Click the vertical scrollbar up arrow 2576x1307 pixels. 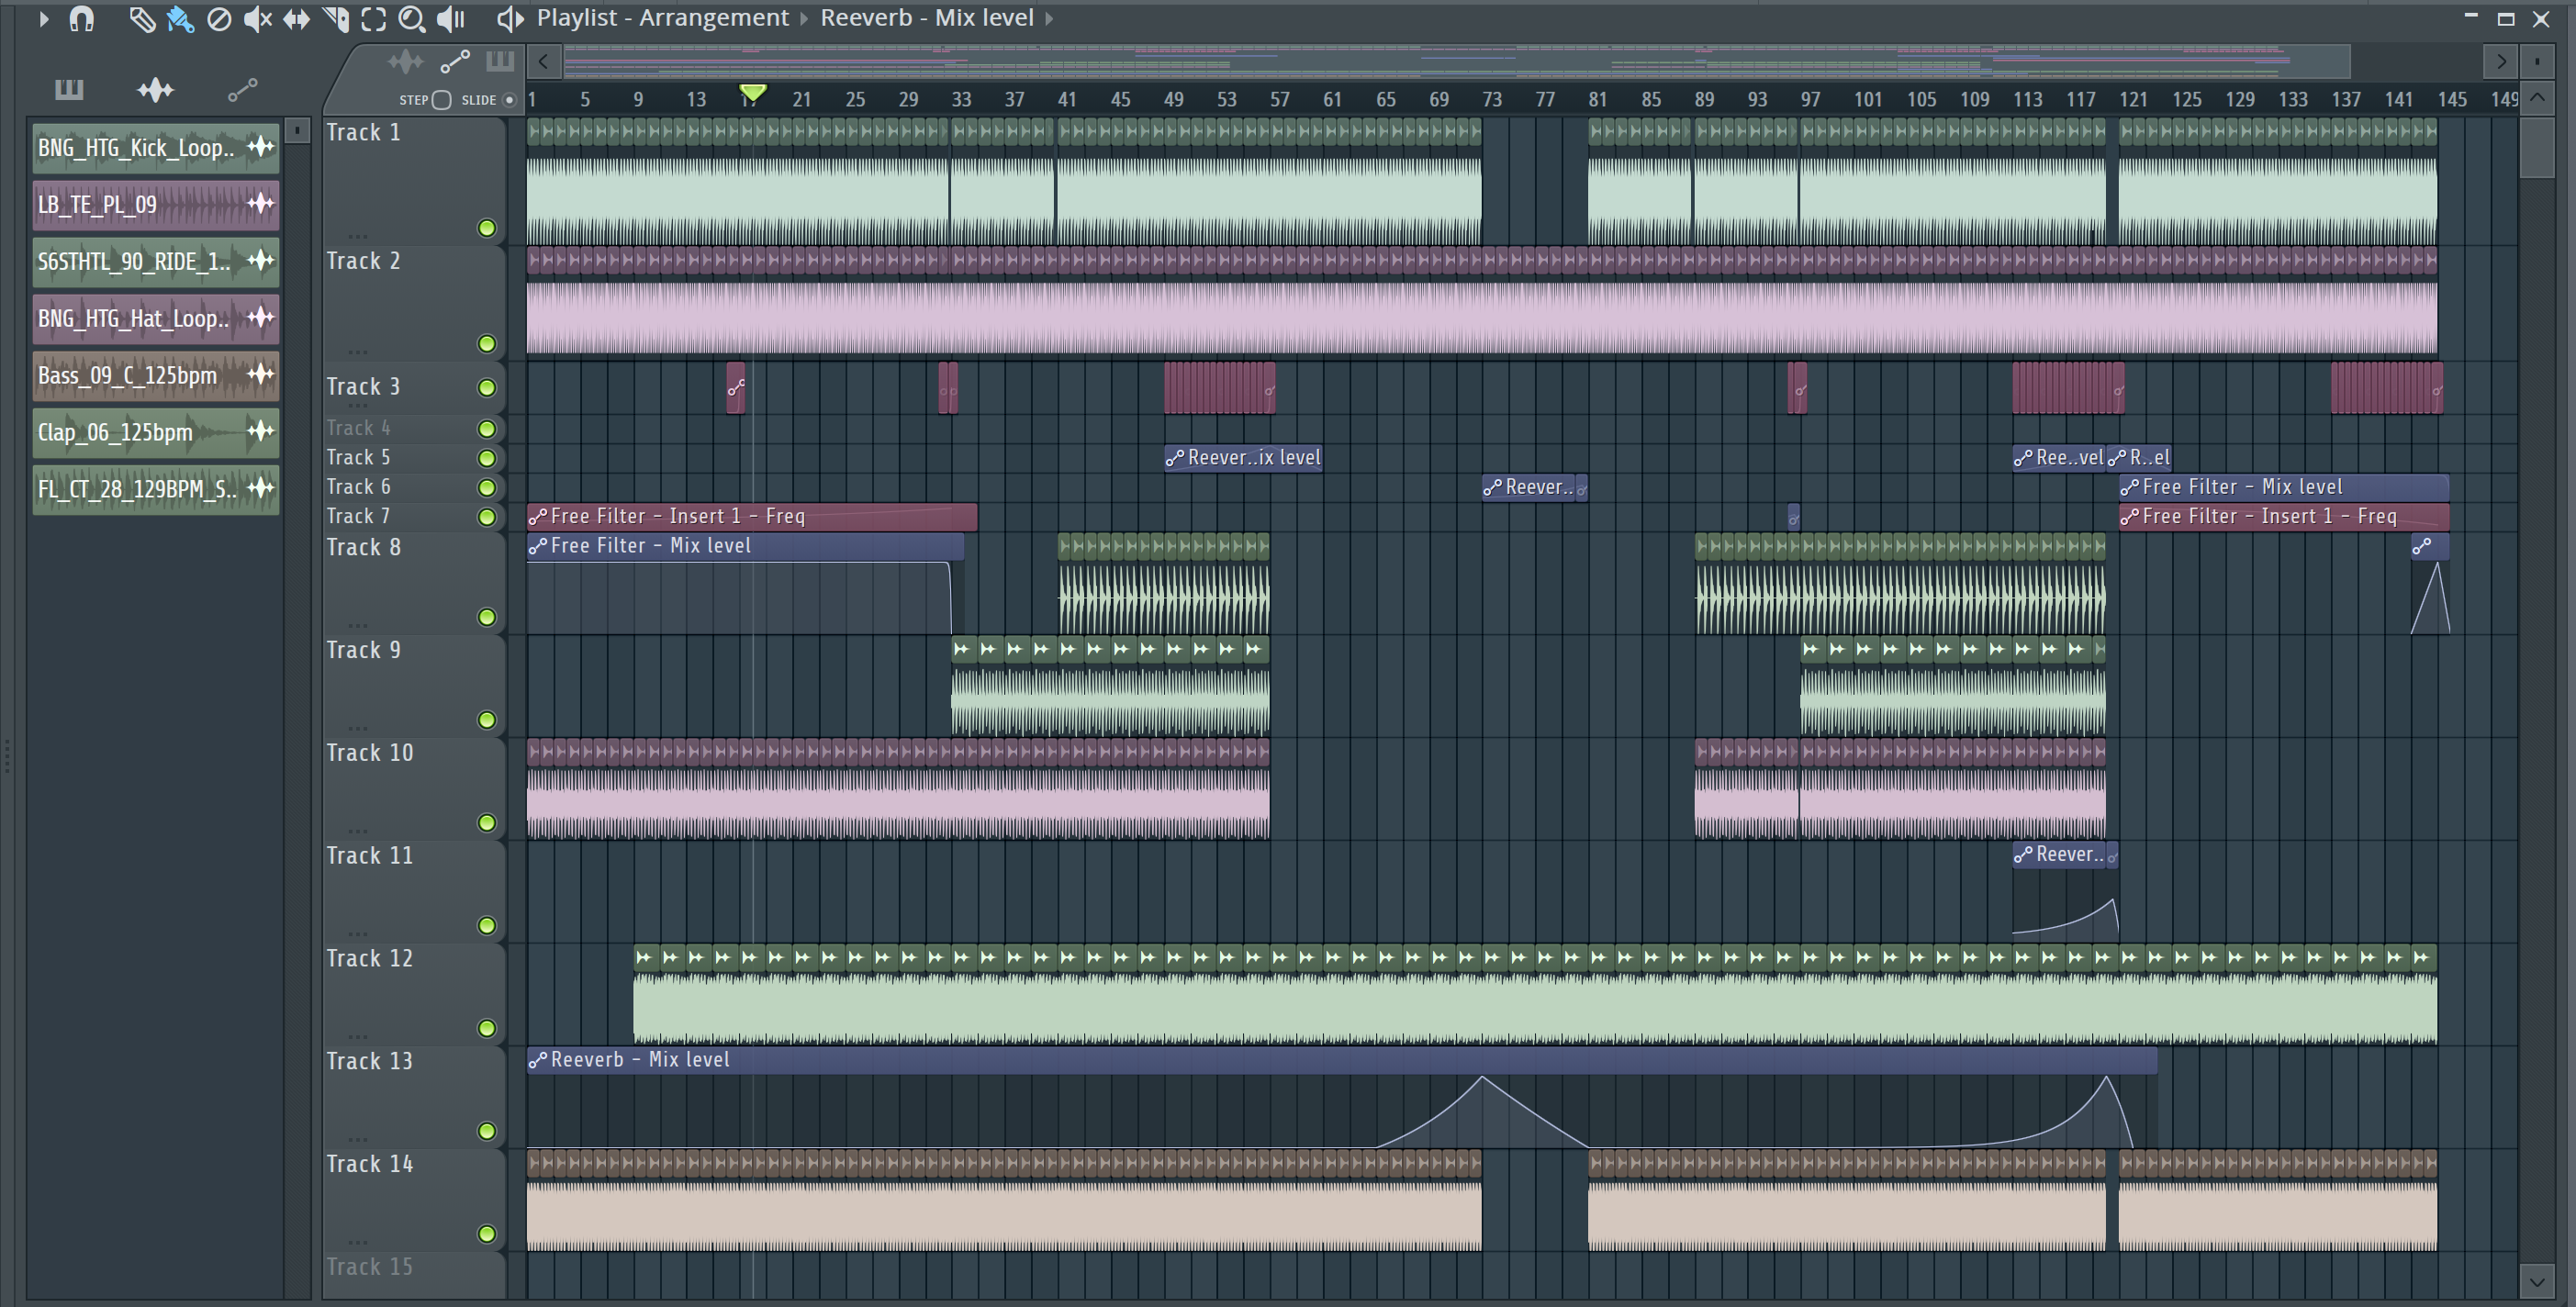coord(2537,98)
